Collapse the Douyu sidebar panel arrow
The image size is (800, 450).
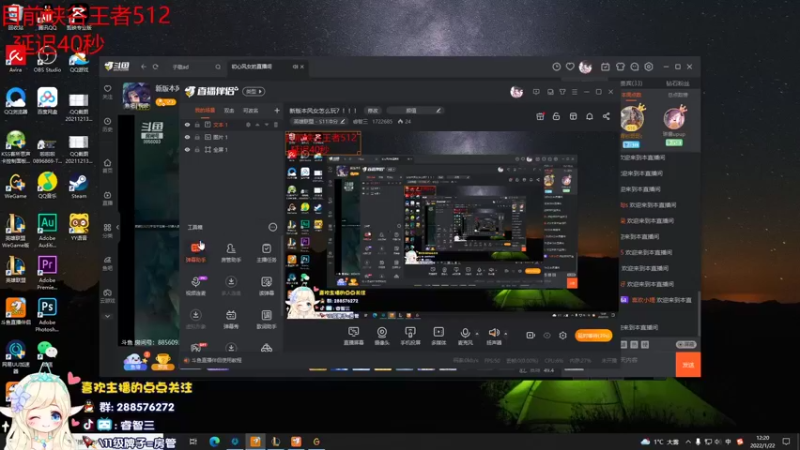[x=117, y=227]
